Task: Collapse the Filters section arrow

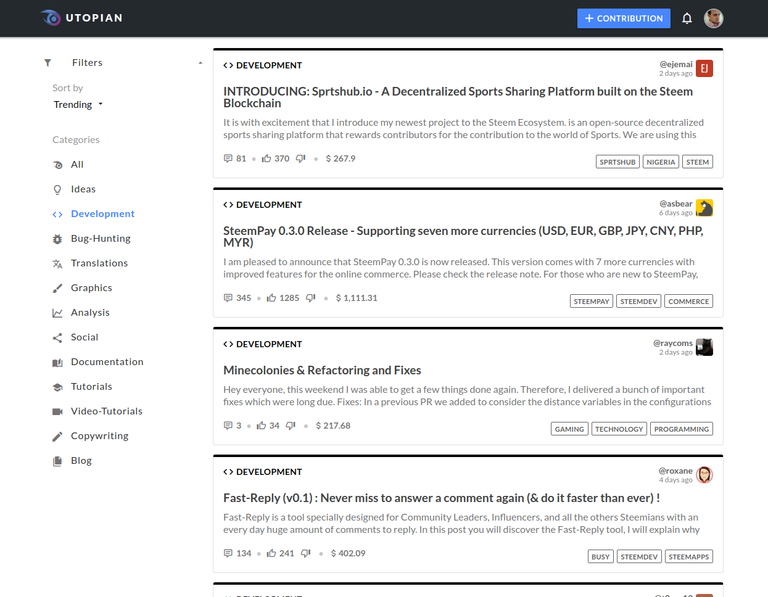Action: [x=200, y=63]
